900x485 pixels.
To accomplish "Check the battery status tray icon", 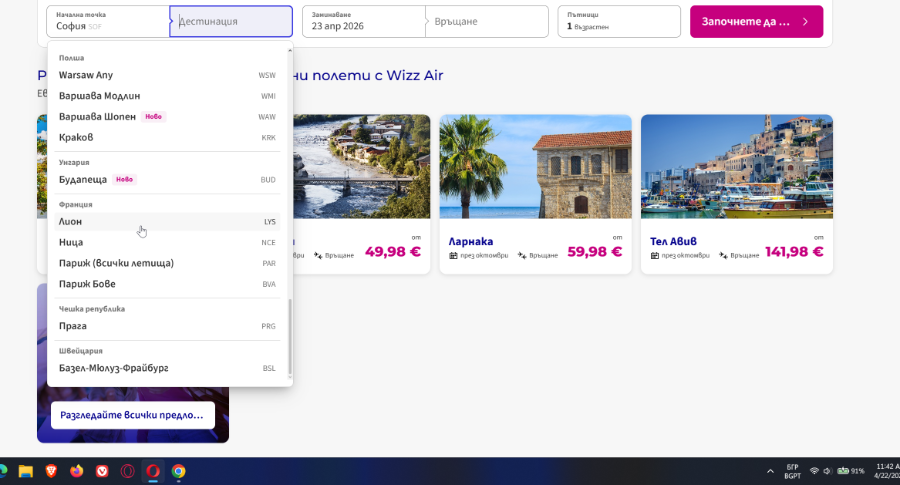I will click(x=851, y=471).
